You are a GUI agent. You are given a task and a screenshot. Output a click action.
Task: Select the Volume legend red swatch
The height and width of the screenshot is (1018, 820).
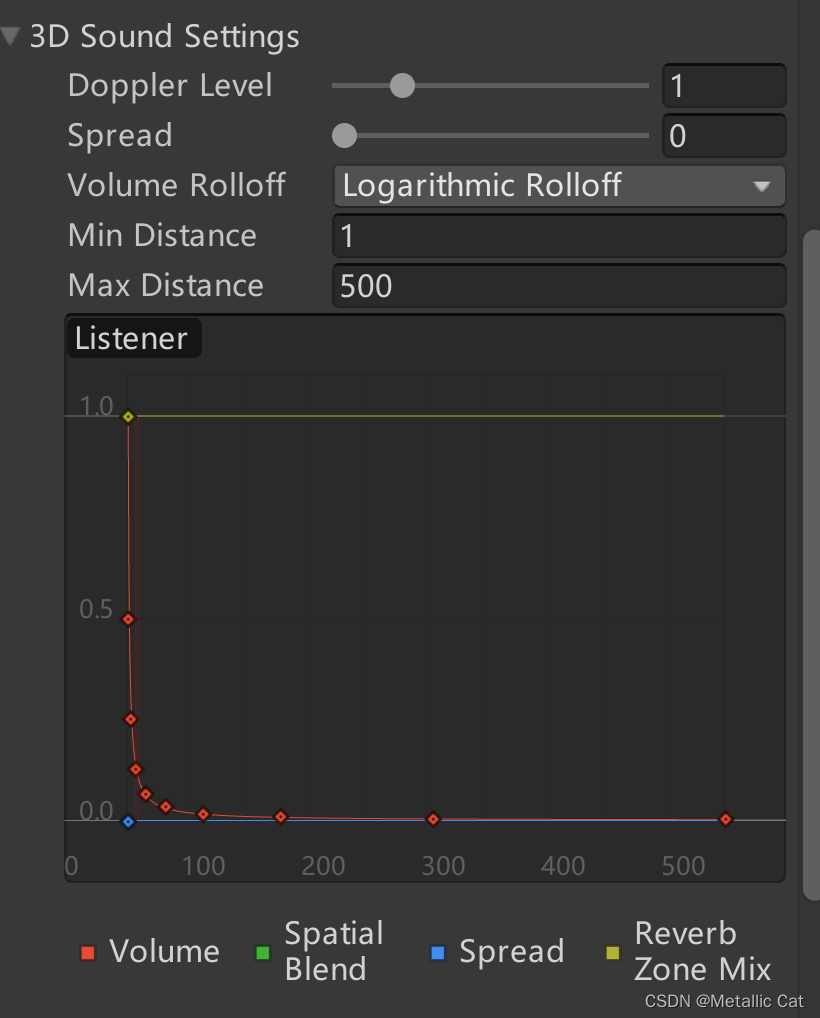tap(87, 953)
